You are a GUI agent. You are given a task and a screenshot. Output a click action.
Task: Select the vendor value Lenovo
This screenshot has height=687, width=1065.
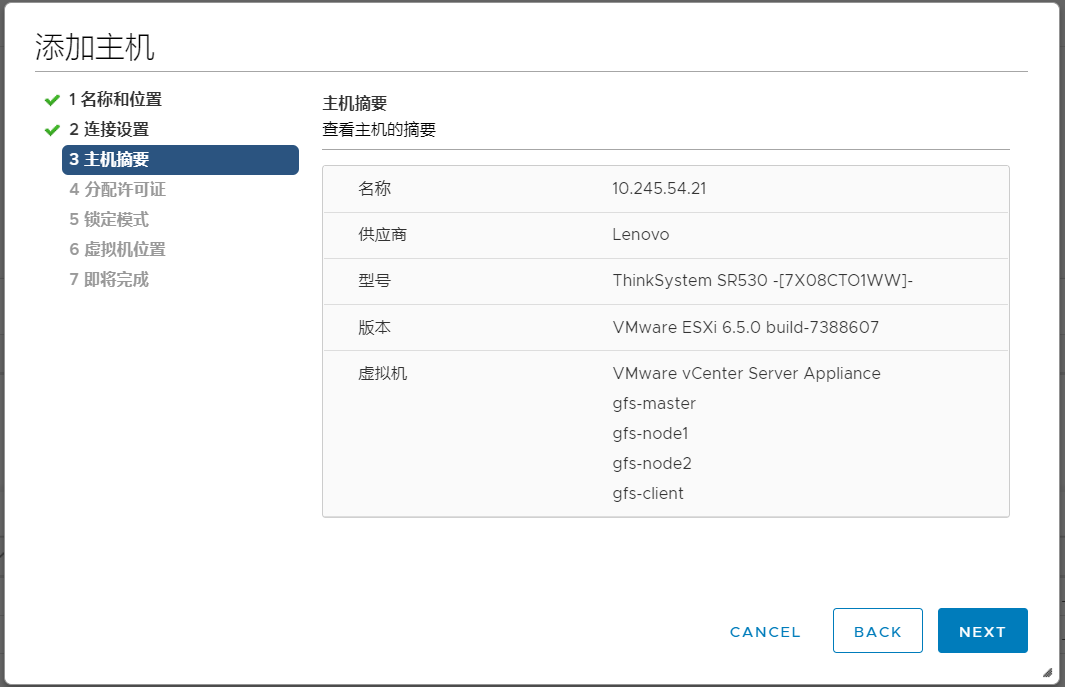(640, 234)
